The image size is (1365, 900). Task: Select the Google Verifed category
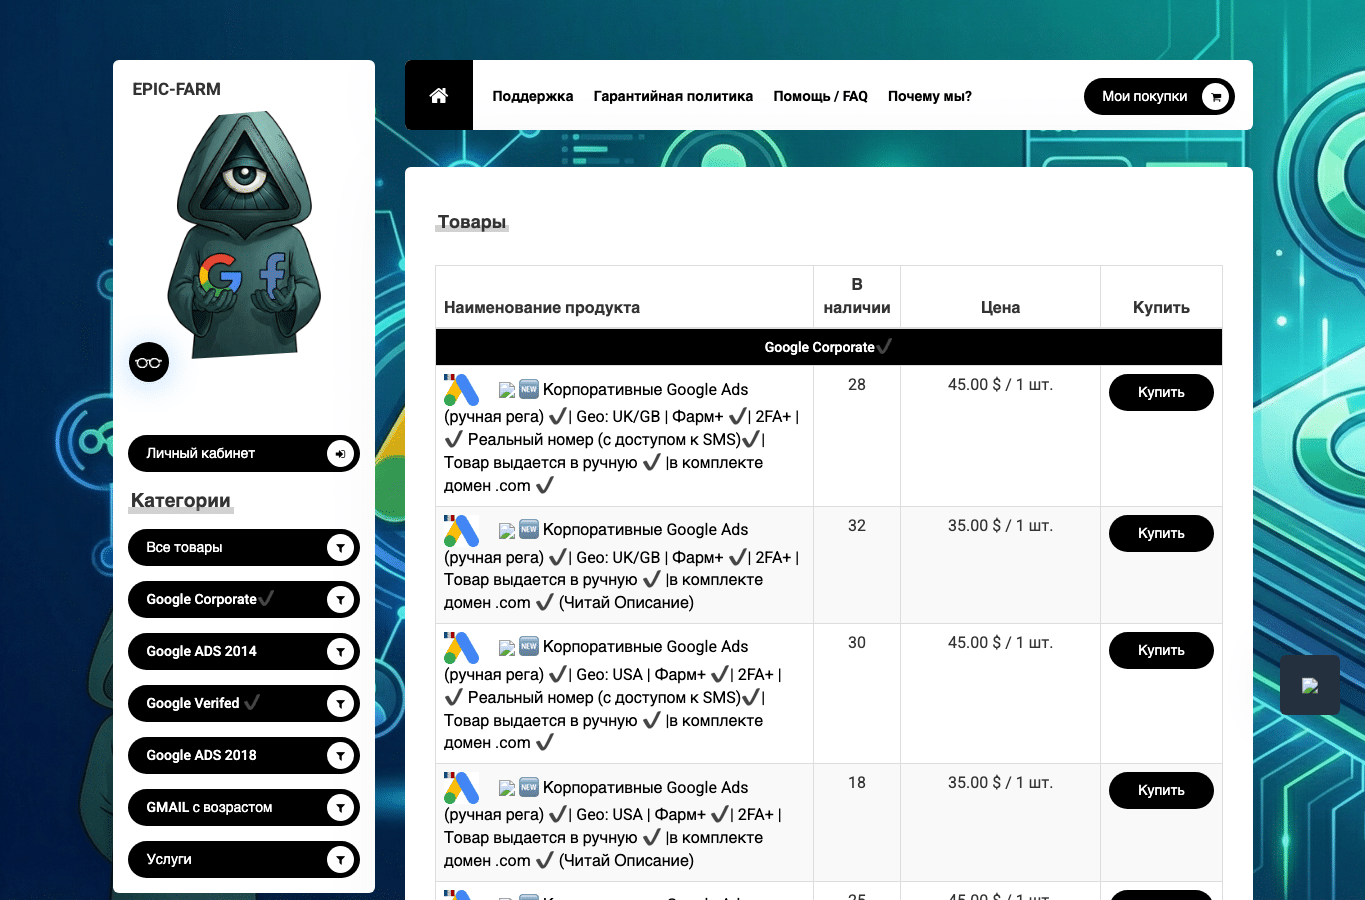tap(244, 704)
